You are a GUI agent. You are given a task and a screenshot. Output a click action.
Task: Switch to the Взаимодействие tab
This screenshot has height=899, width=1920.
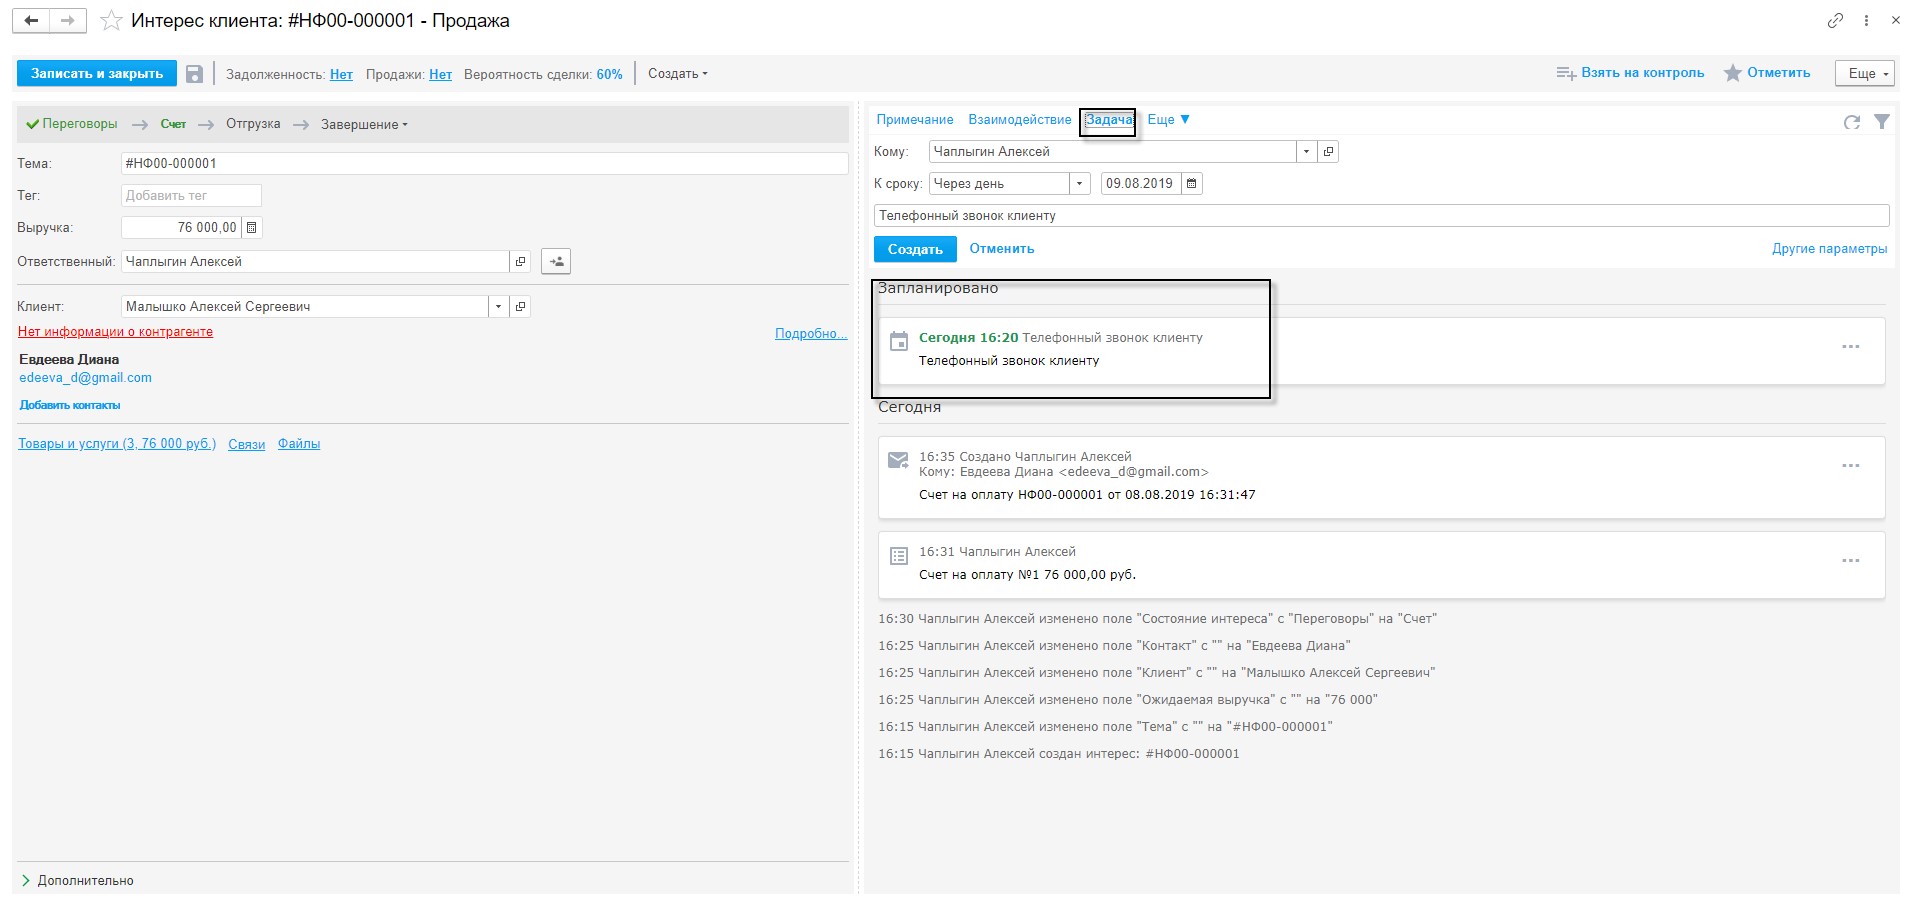coord(1019,120)
